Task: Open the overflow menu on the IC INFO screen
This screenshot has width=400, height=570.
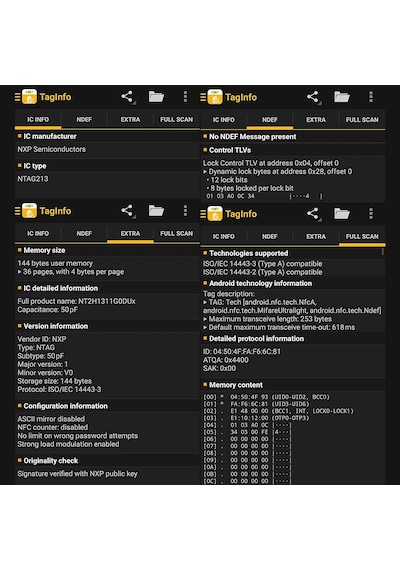Action: (x=185, y=96)
